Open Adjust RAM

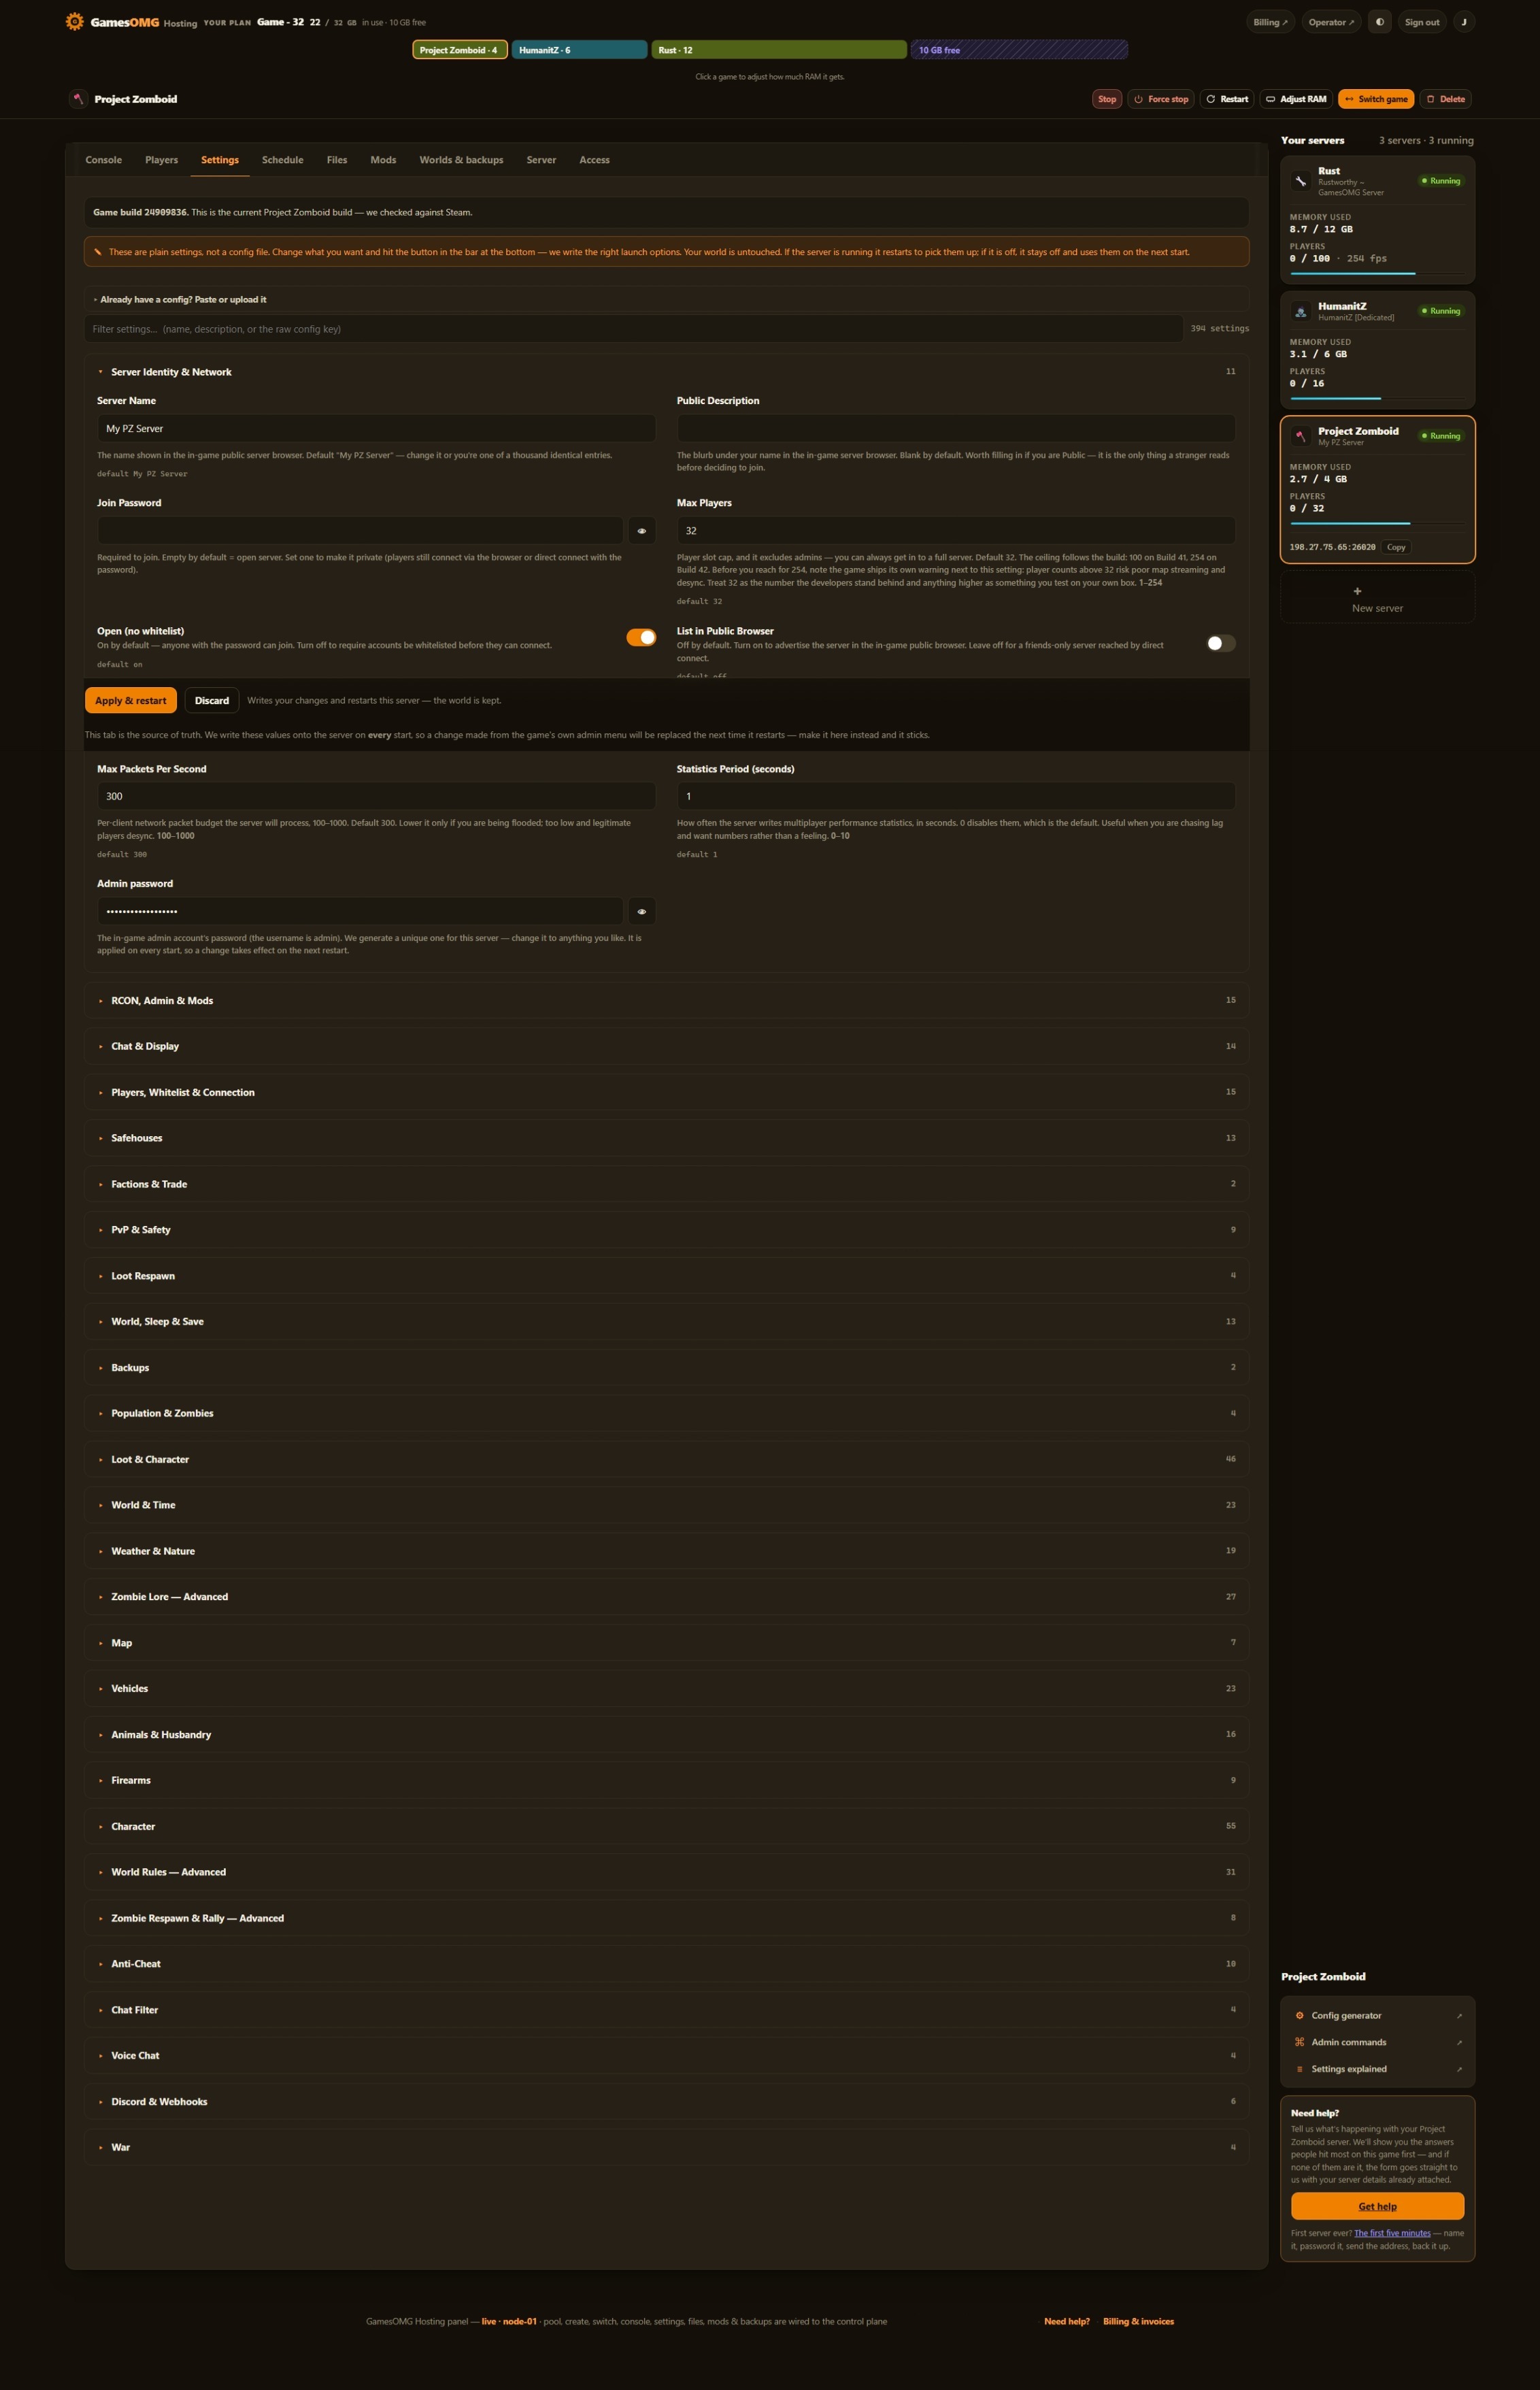tap(1296, 99)
